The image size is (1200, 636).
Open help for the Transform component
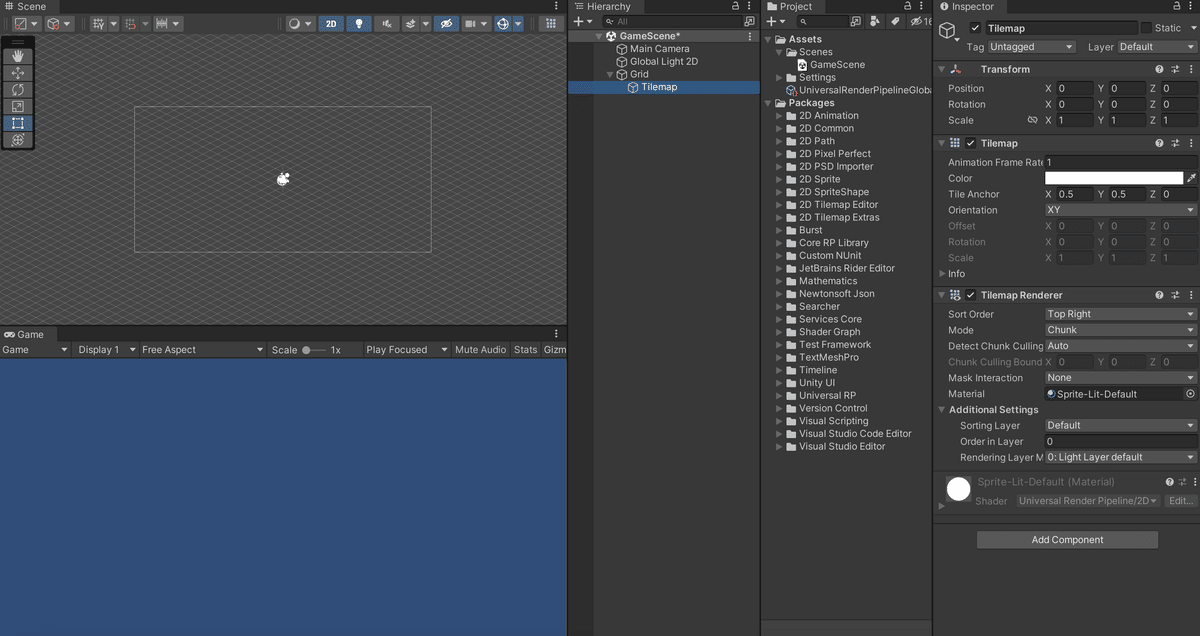tap(1159, 69)
